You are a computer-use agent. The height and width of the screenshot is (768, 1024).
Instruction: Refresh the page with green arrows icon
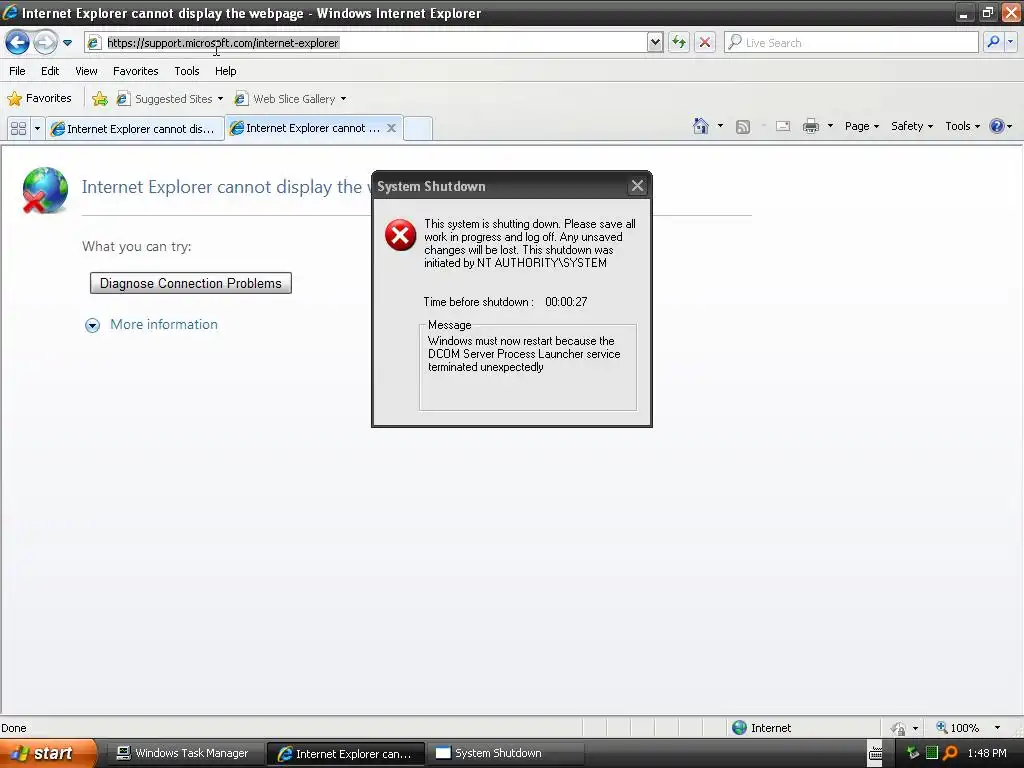point(679,42)
